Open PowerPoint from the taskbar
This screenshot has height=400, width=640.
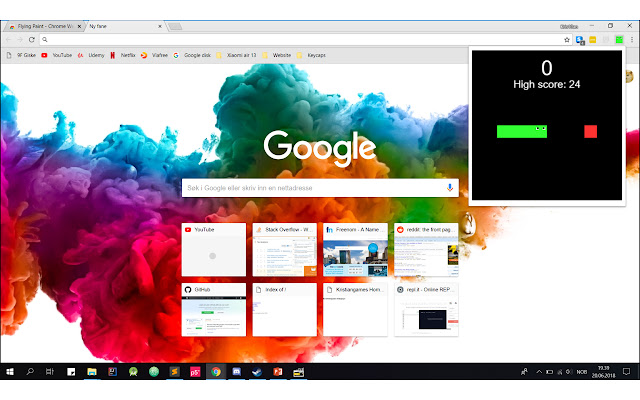(x=278, y=371)
